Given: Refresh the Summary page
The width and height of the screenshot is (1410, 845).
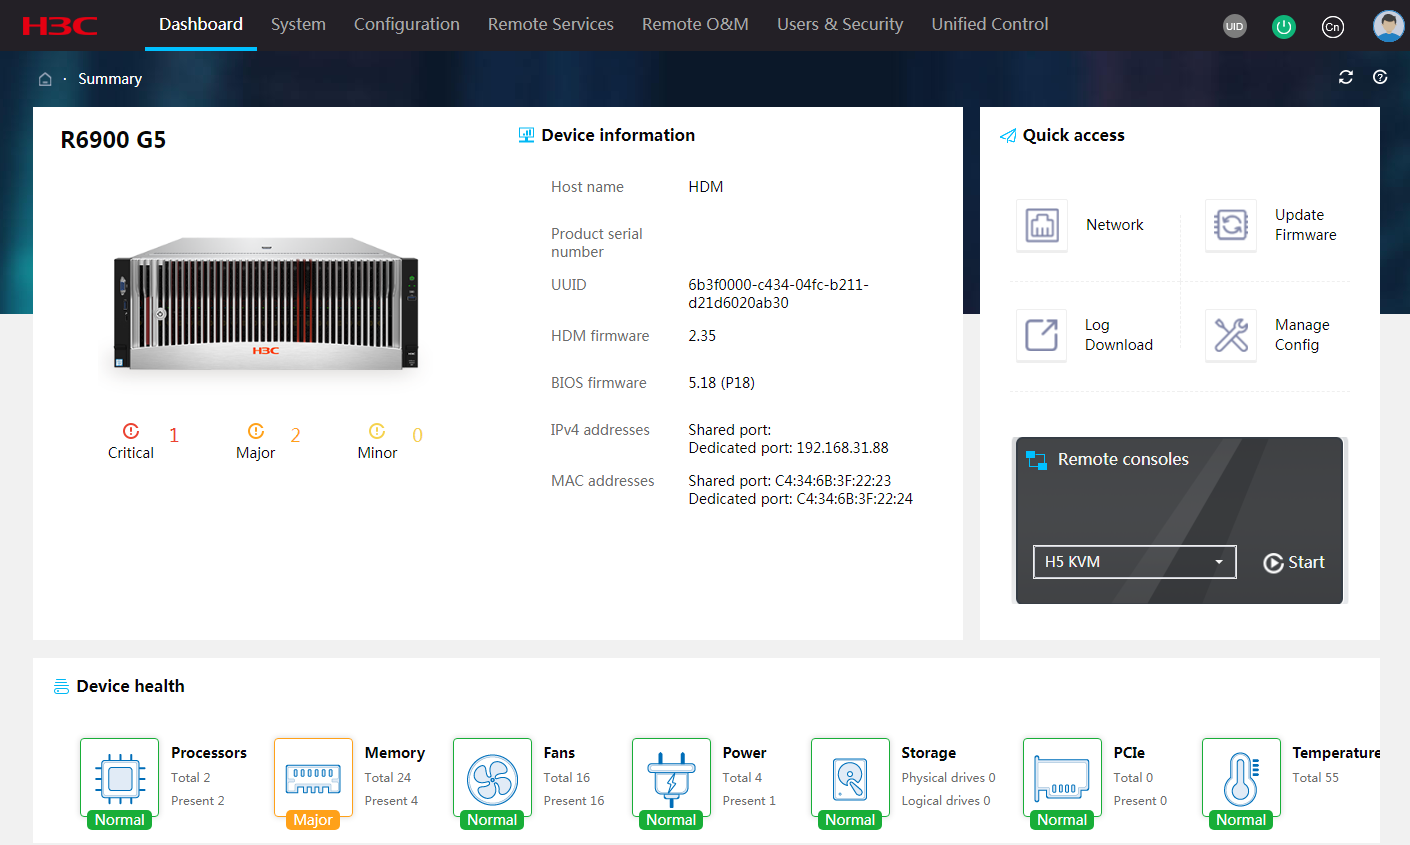Looking at the screenshot, I should [1346, 77].
